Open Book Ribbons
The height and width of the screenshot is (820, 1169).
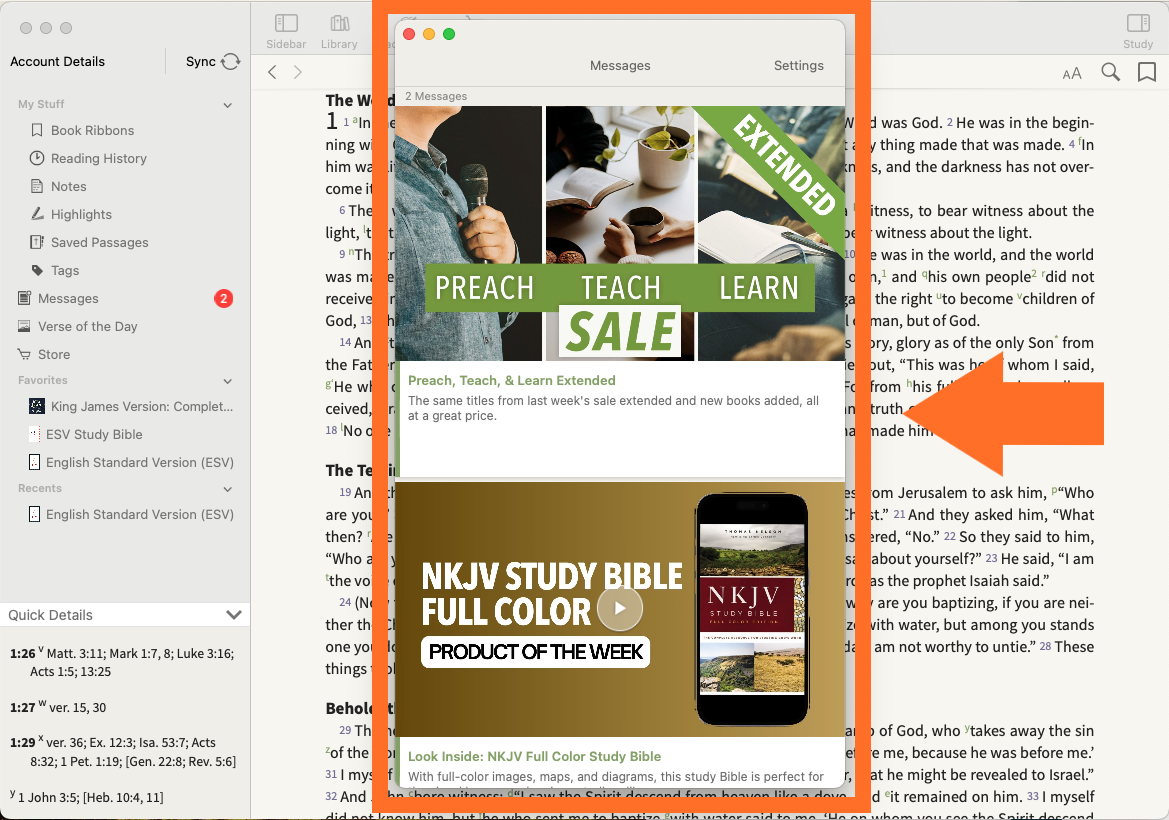[92, 130]
